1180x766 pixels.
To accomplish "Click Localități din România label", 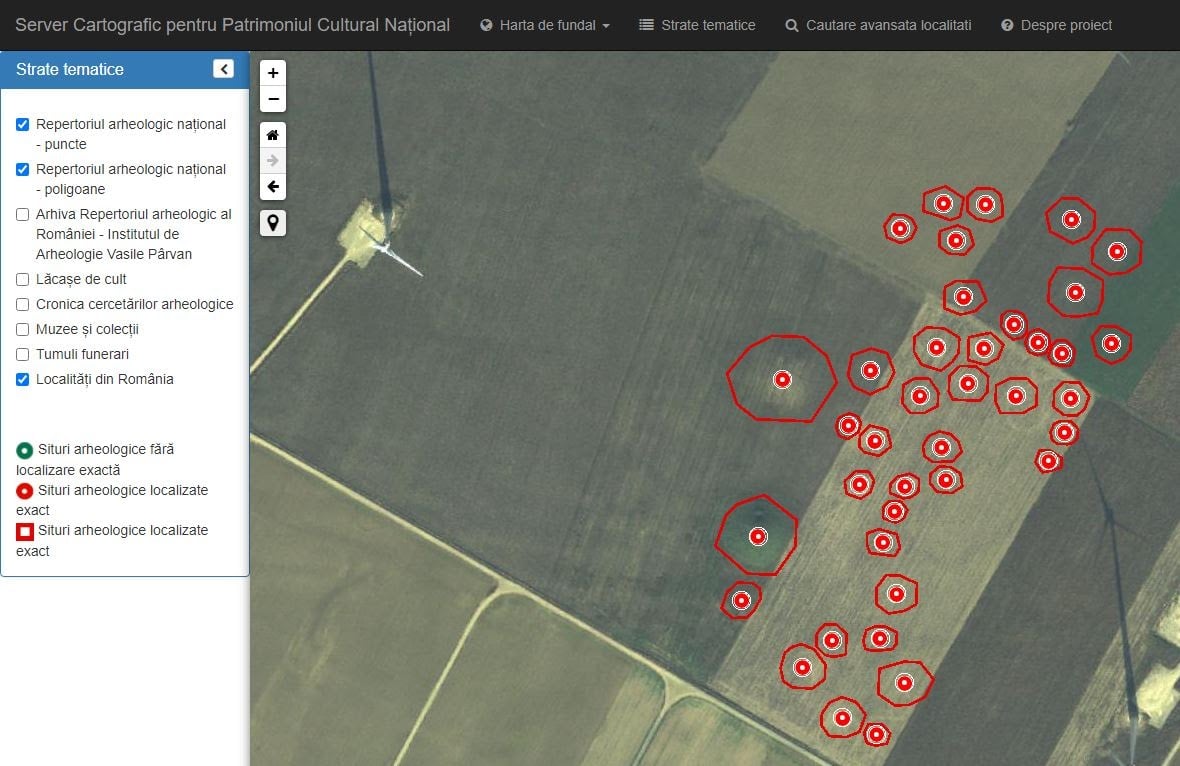I will coord(105,379).
